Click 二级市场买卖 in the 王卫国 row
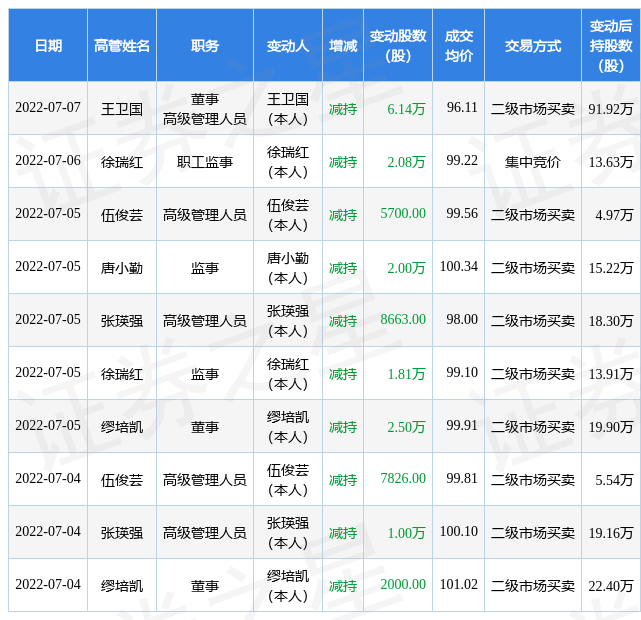 pos(533,109)
